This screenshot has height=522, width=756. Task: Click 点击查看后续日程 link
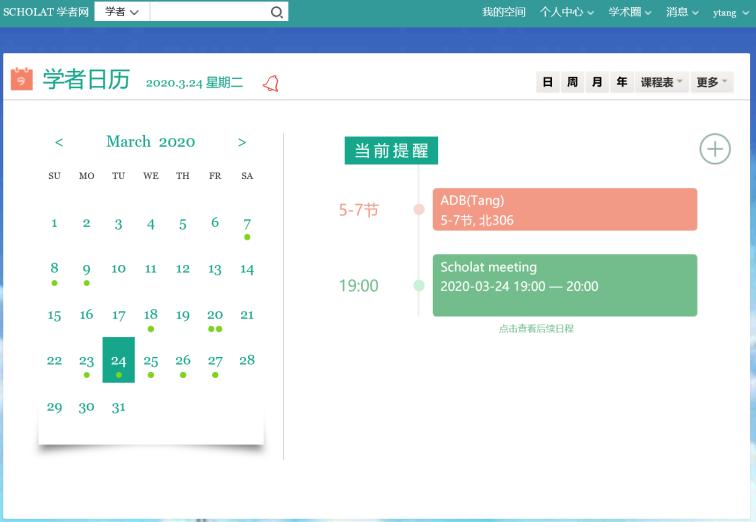(536, 328)
